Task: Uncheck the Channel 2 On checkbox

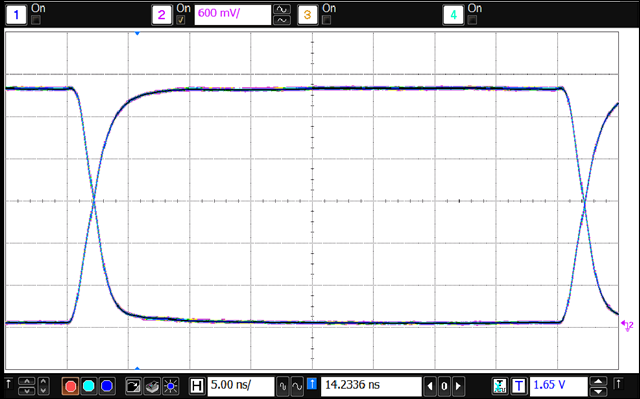Action: pyautogui.click(x=181, y=20)
